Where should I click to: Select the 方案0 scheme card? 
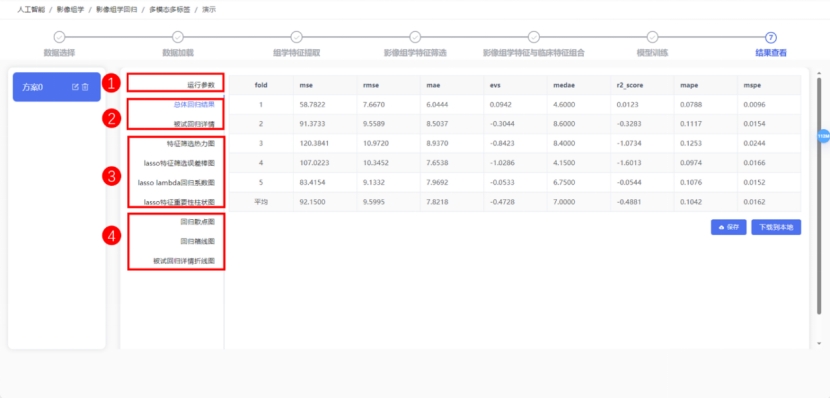coord(57,87)
